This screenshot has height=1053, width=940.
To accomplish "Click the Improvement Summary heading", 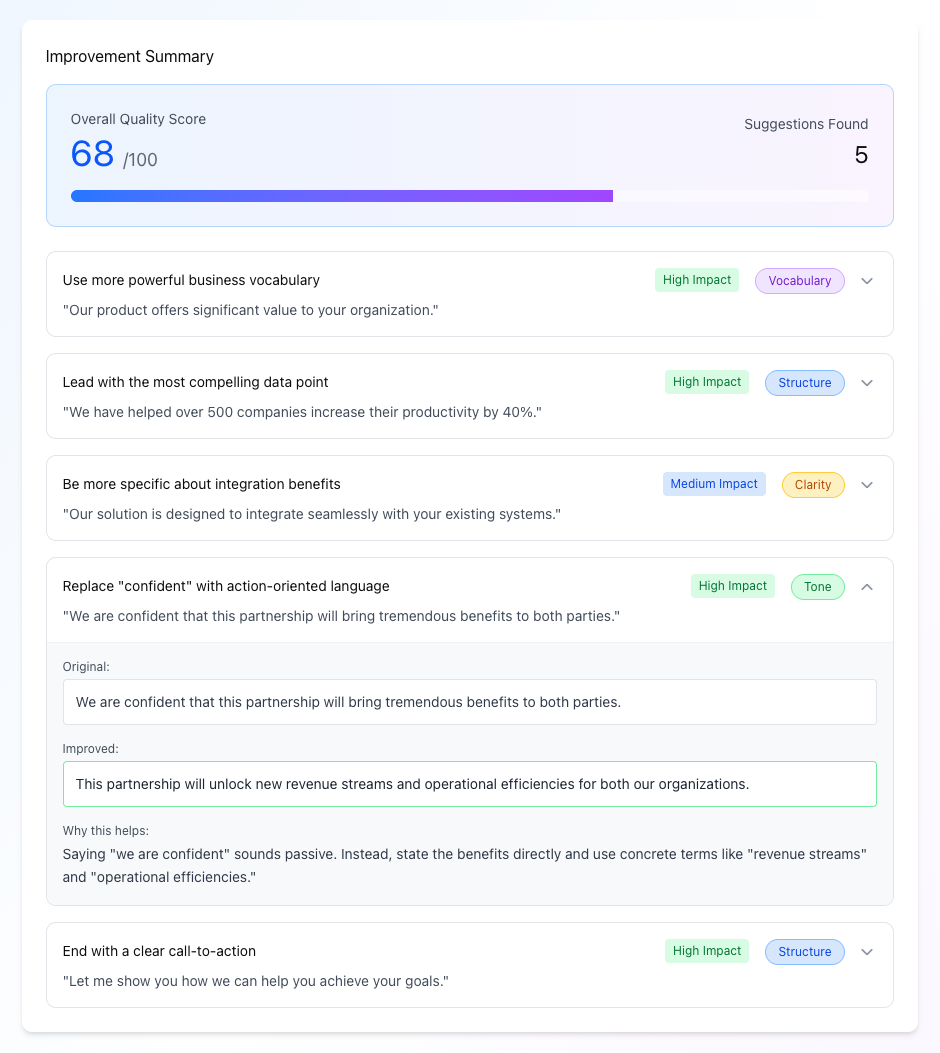I will tap(129, 57).
